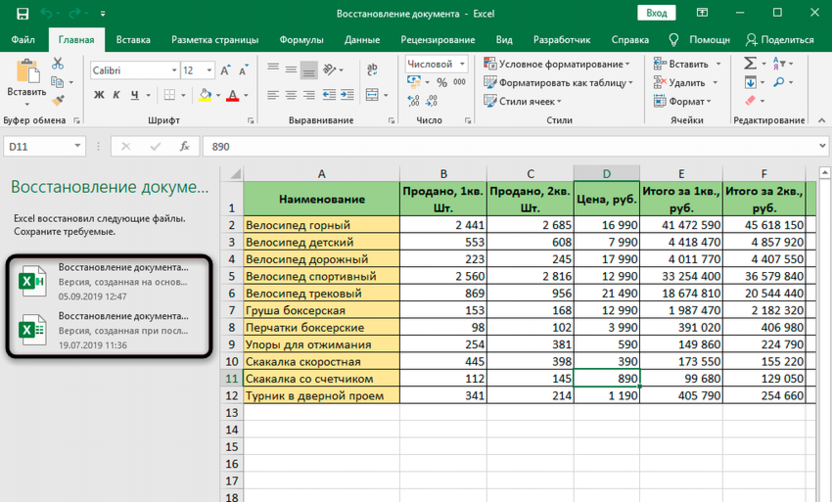832x502 pixels.
Task: Toggle bold Ж formatting
Action: tap(99, 95)
